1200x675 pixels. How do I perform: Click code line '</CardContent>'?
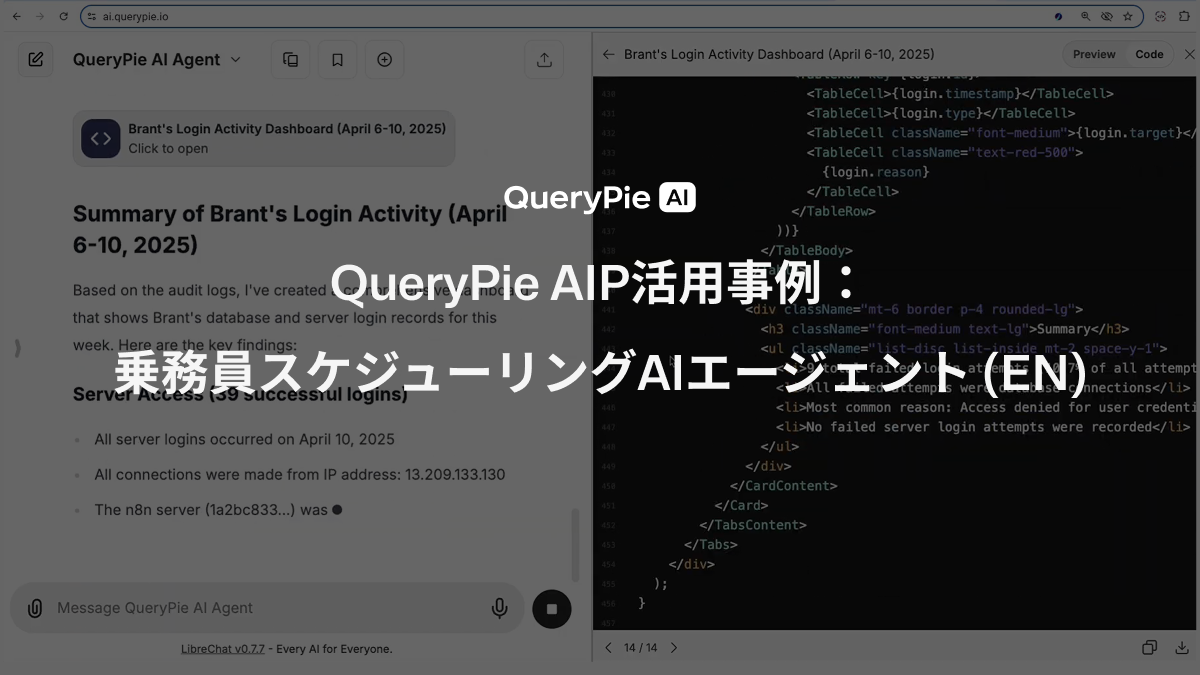click(784, 486)
